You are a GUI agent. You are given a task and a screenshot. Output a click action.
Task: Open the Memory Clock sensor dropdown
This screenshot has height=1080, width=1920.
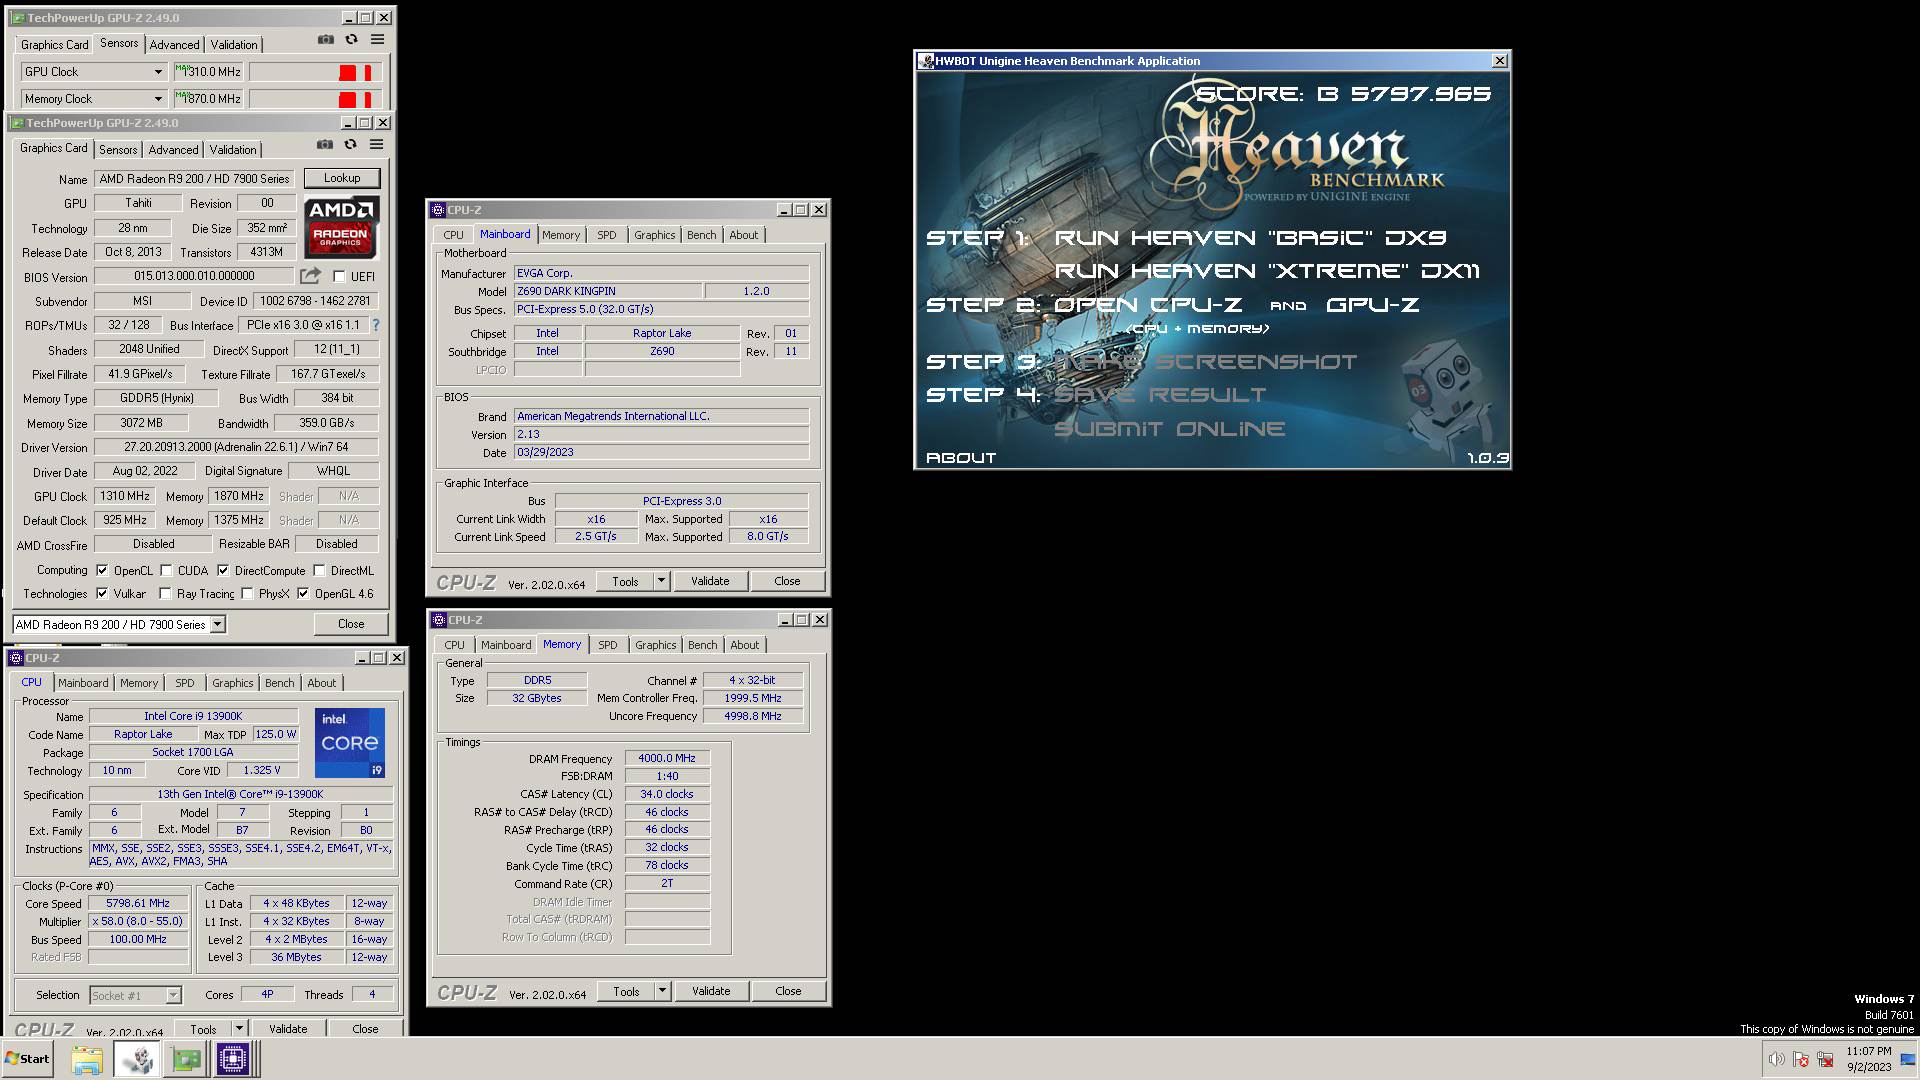tap(158, 99)
